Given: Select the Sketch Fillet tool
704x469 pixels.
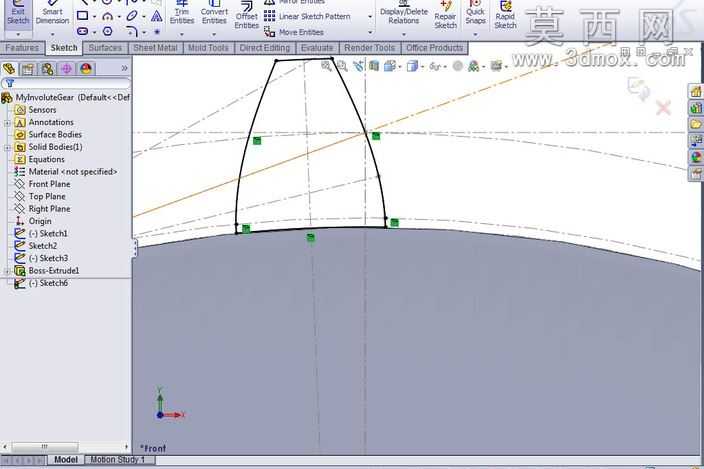Looking at the screenshot, I should click(x=132, y=31).
